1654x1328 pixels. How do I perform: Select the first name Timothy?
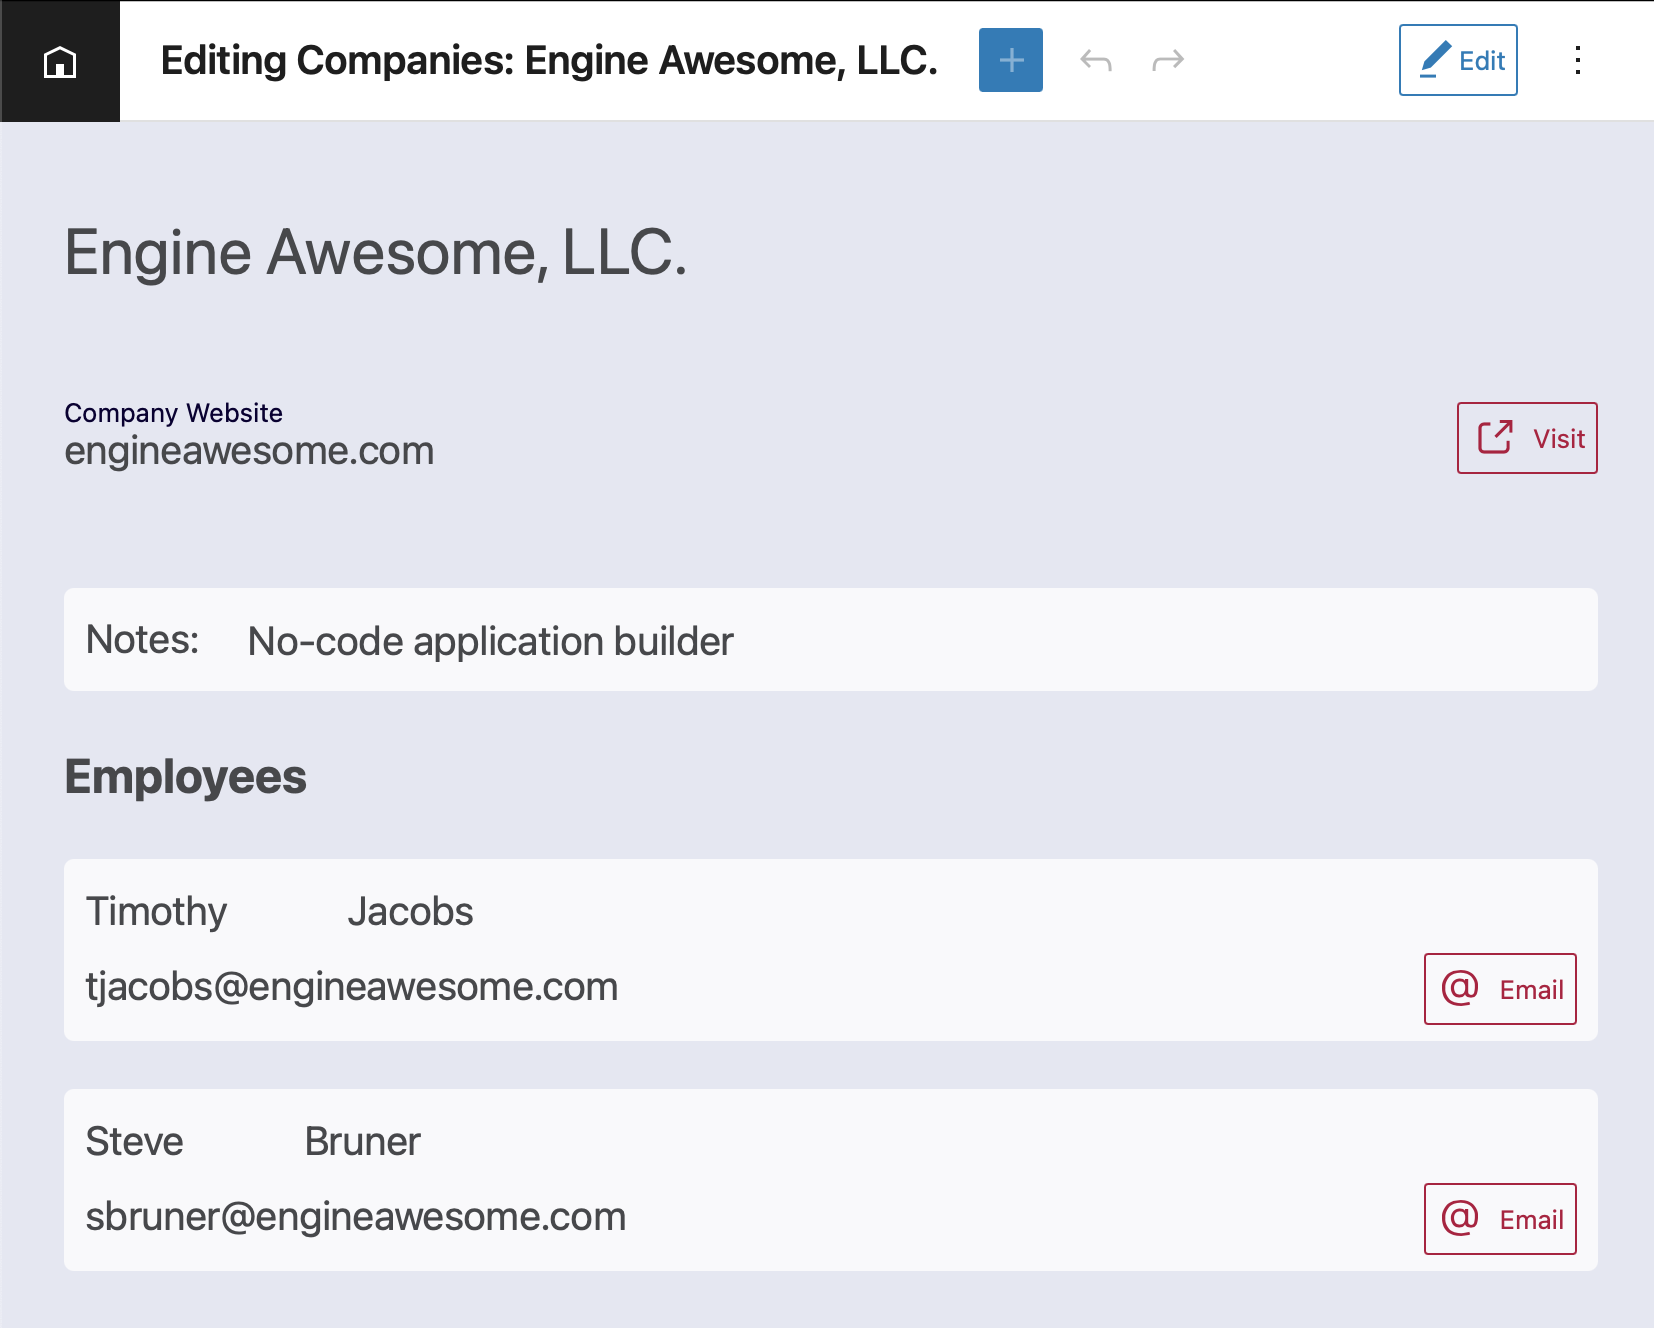tap(156, 911)
